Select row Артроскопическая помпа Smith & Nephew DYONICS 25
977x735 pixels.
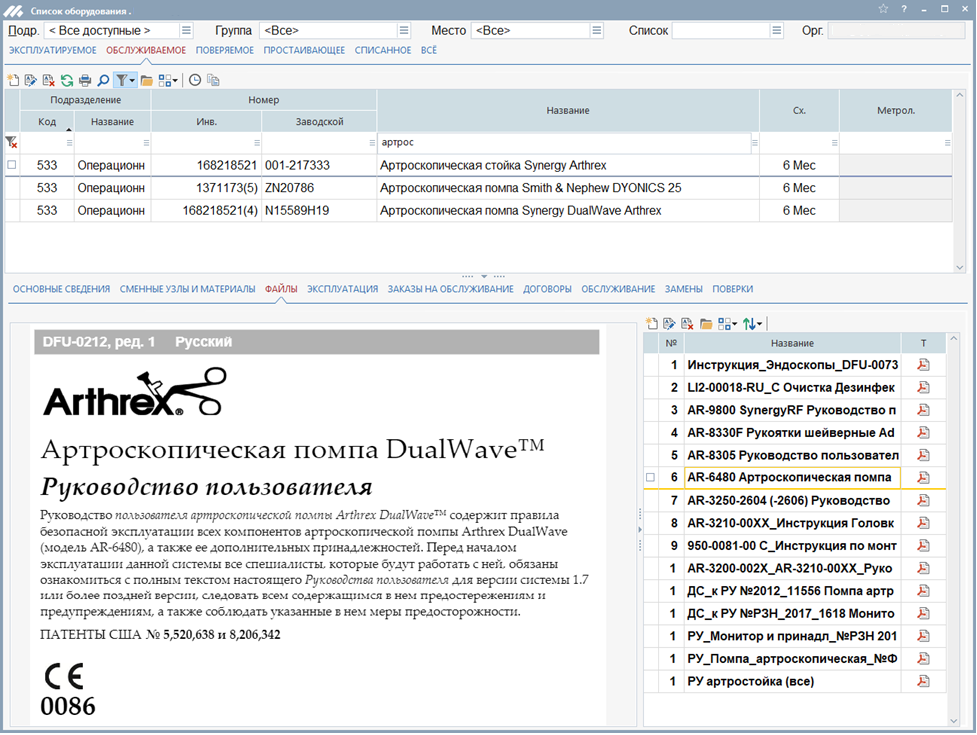pos(479,188)
